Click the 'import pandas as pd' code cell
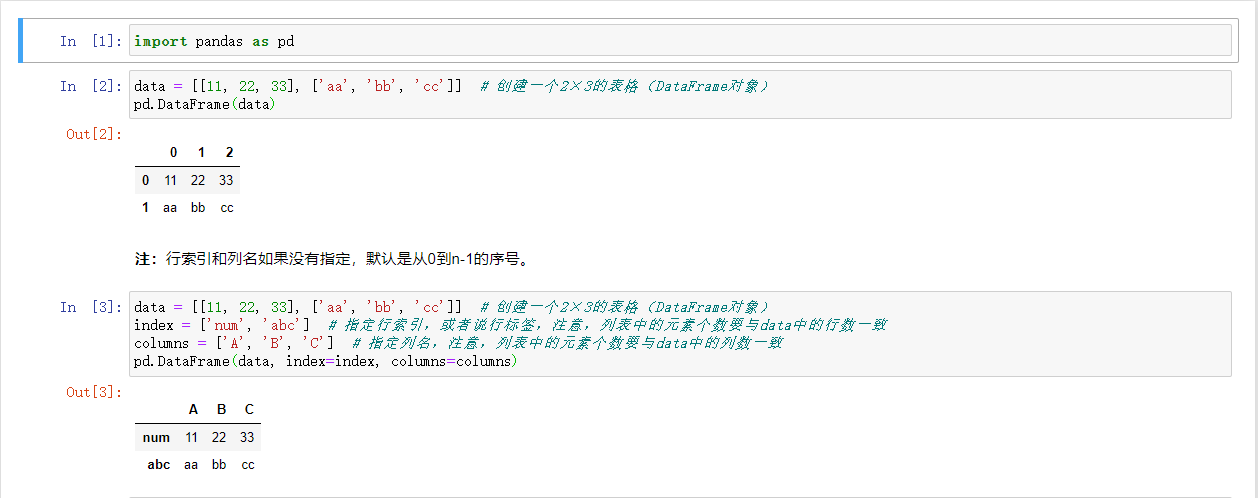The width and height of the screenshot is (1258, 498). coord(680,41)
